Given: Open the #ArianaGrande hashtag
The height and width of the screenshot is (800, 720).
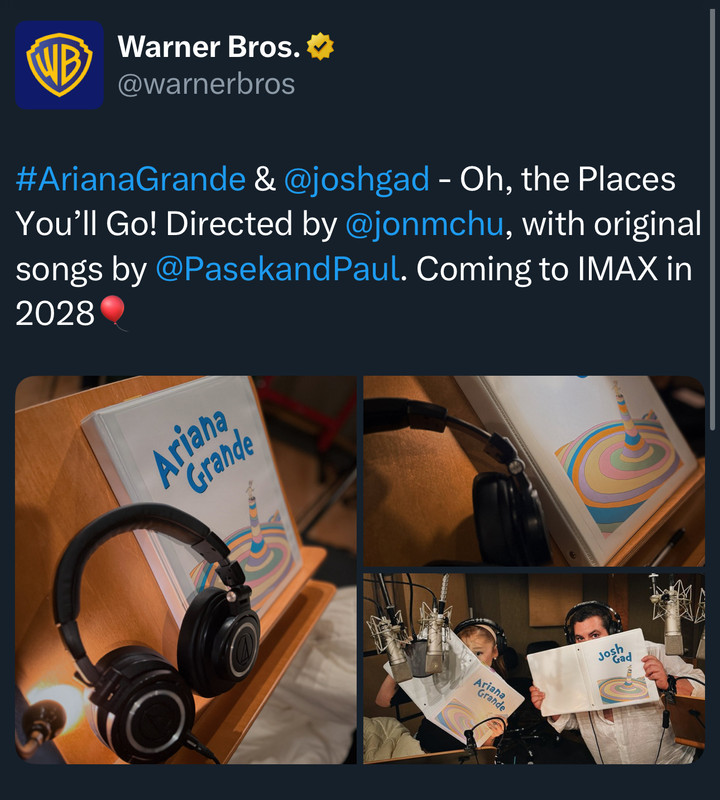Looking at the screenshot, I should (131, 179).
